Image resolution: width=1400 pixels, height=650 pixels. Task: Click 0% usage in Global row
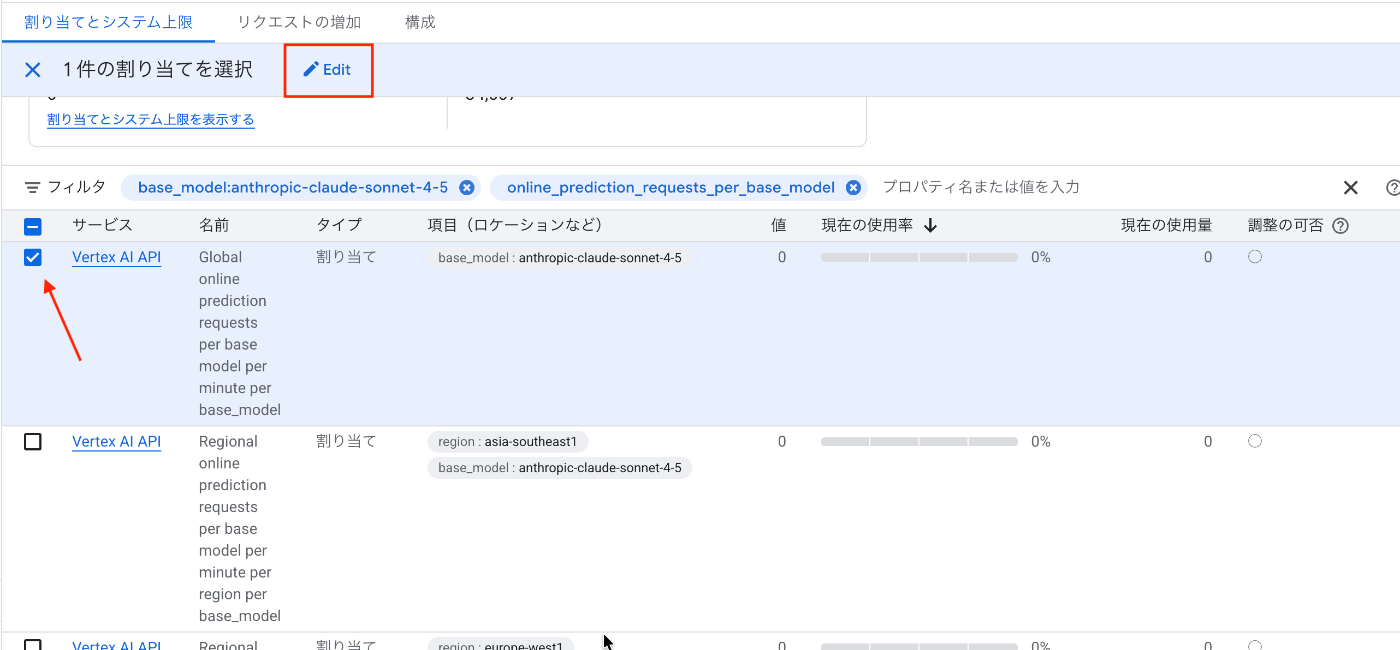tap(1041, 257)
